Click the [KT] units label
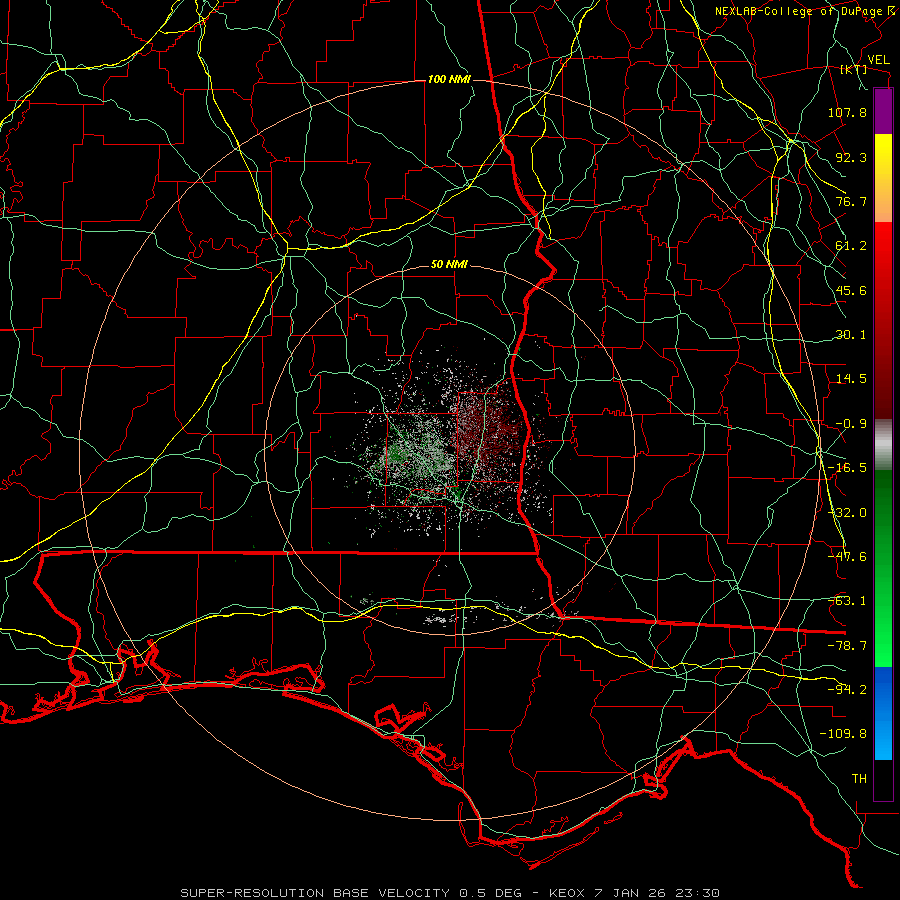The width and height of the screenshot is (900, 900). (x=854, y=69)
